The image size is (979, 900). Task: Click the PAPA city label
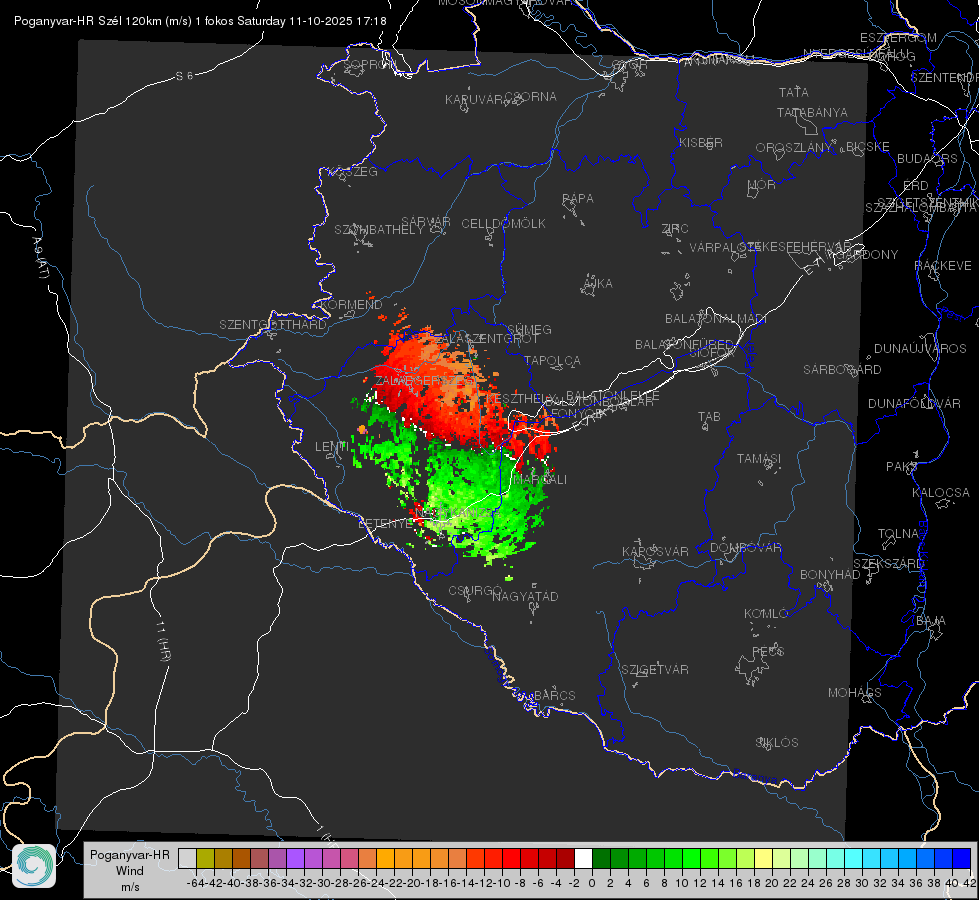click(x=578, y=199)
